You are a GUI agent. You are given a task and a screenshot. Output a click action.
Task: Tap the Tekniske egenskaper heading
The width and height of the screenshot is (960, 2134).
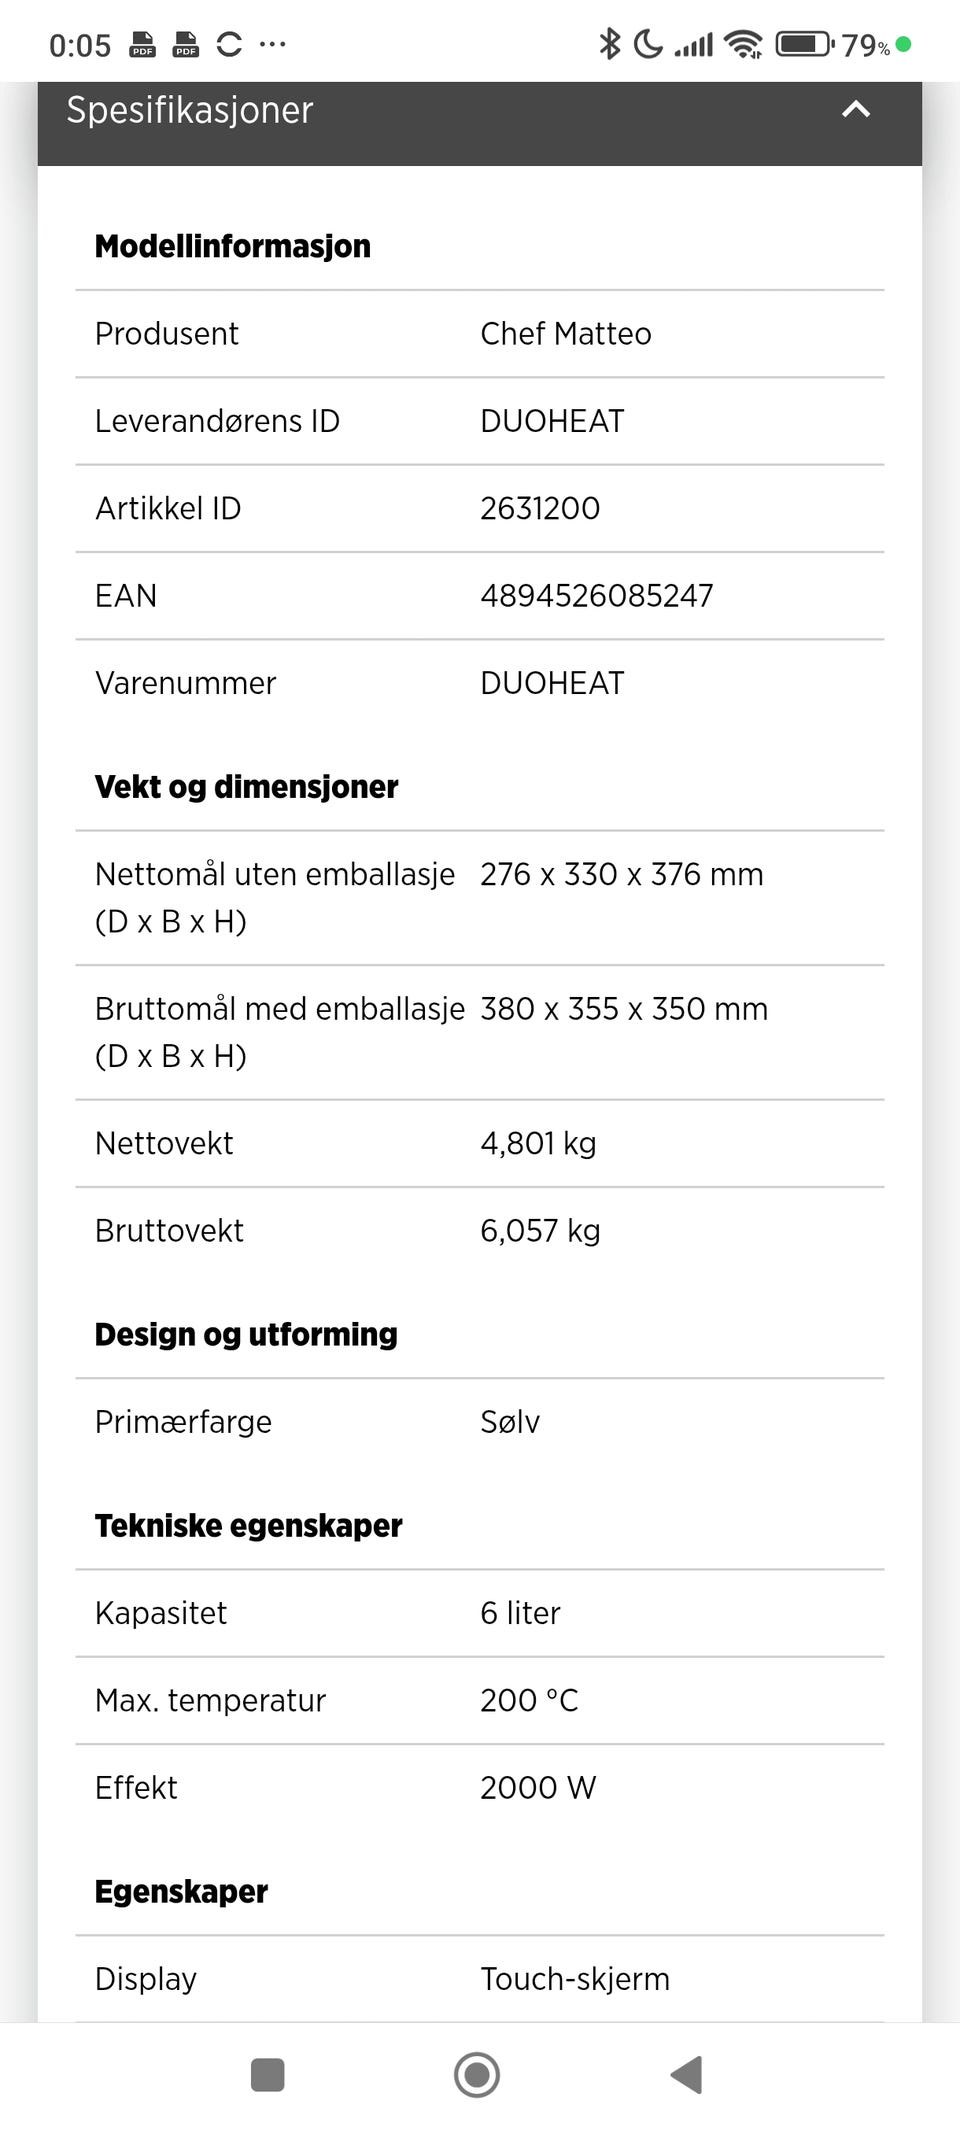(x=249, y=1526)
